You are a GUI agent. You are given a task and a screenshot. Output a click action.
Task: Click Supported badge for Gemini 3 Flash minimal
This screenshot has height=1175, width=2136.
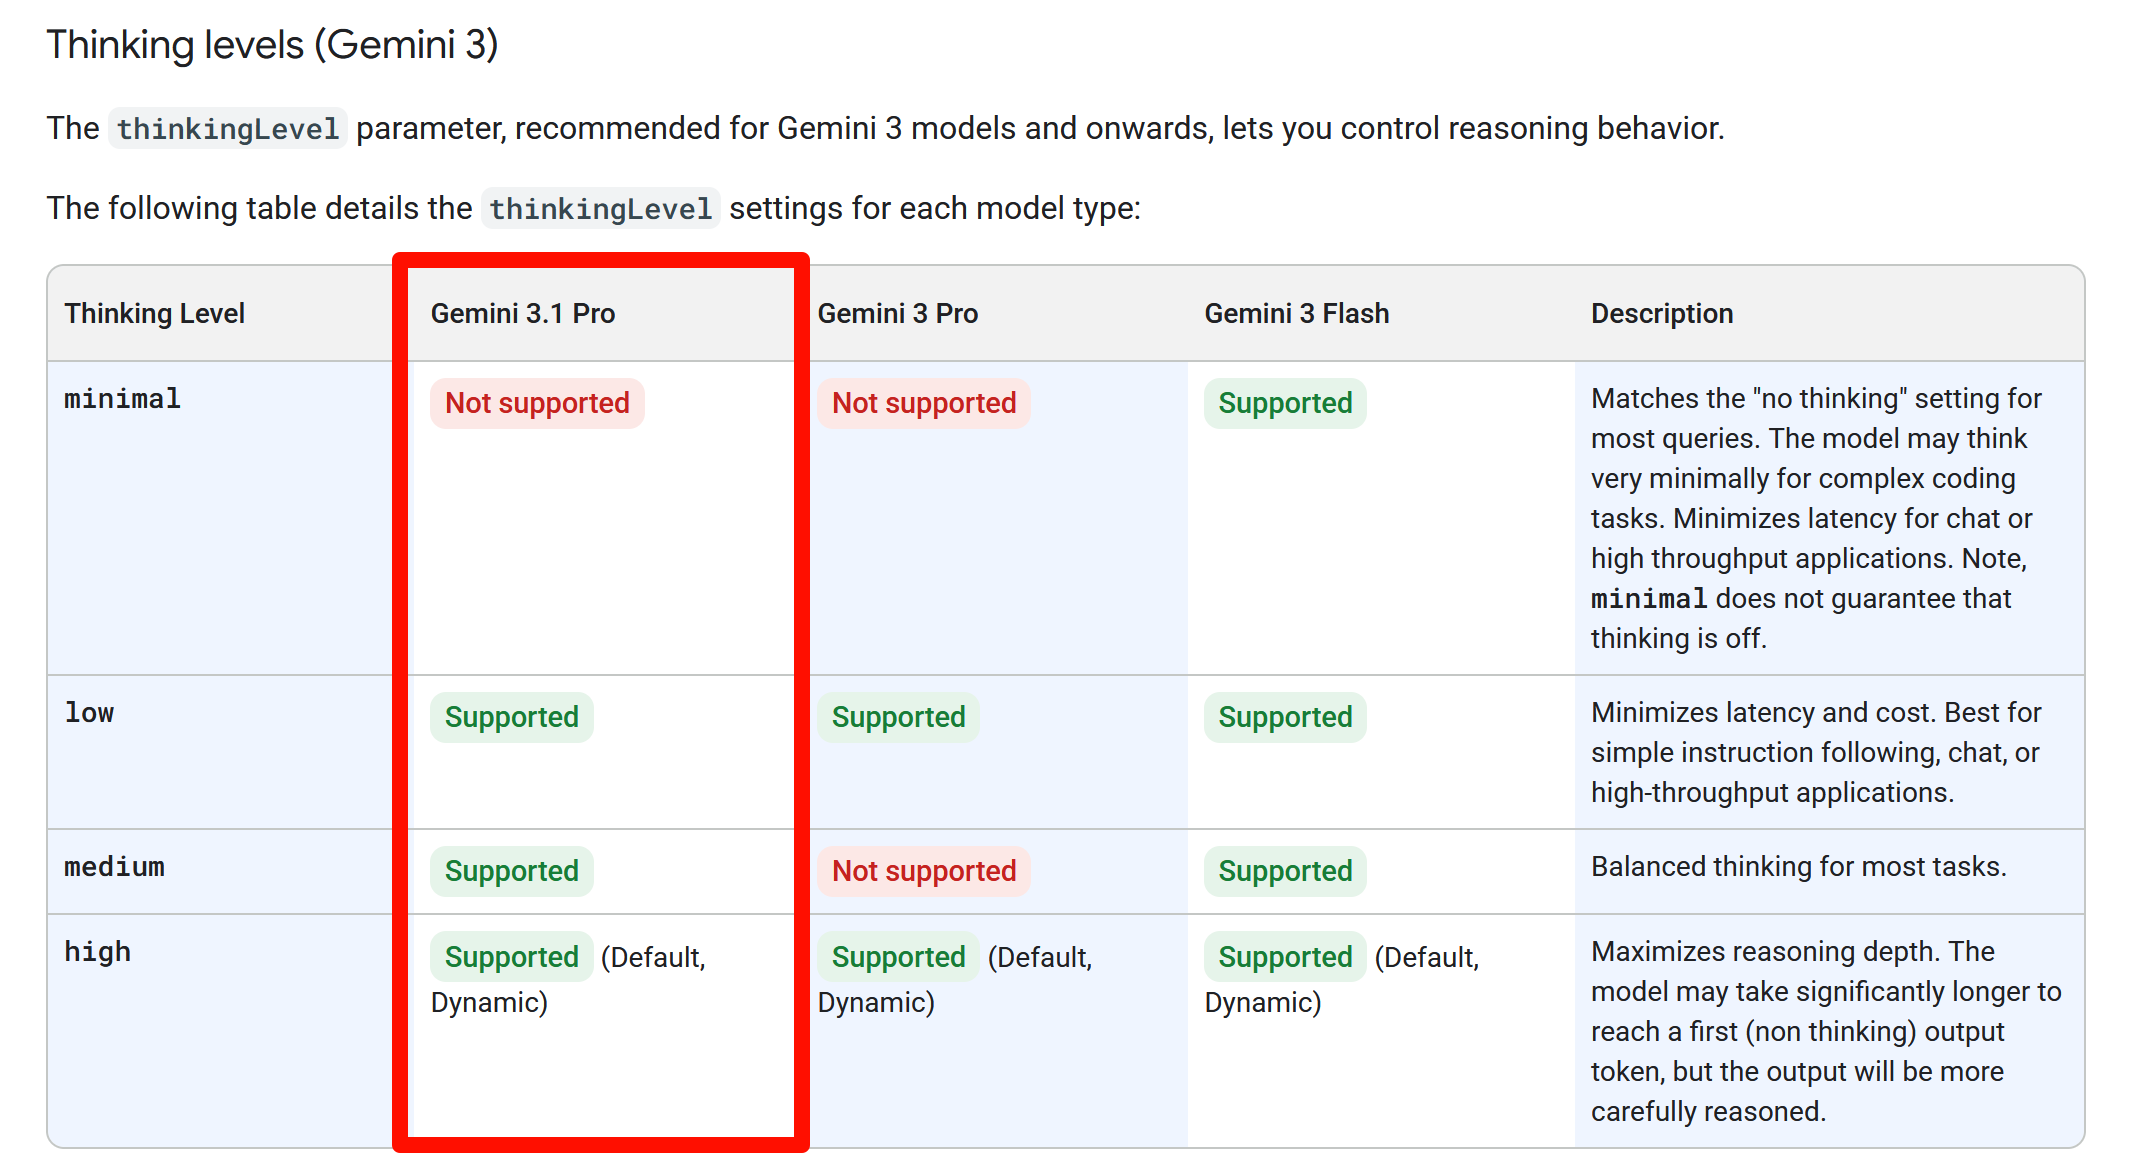click(x=1284, y=403)
